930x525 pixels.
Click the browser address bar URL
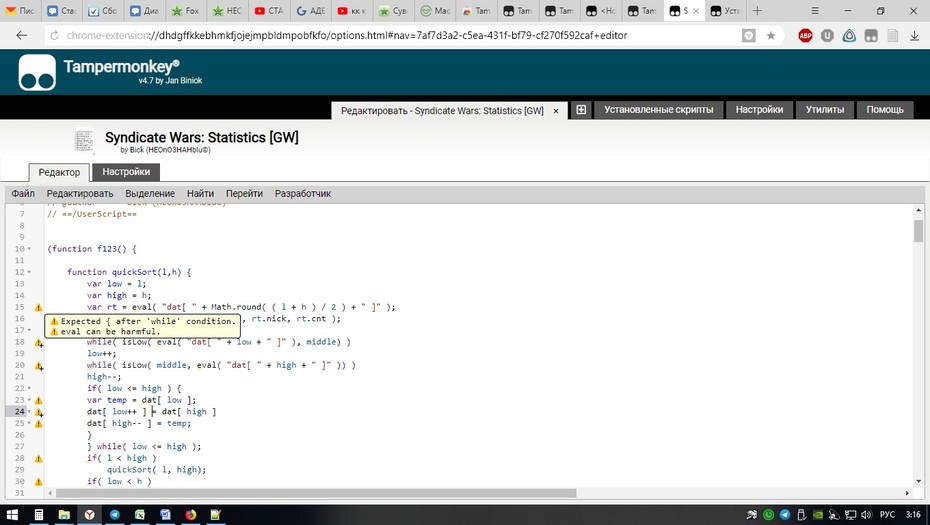pos(346,36)
